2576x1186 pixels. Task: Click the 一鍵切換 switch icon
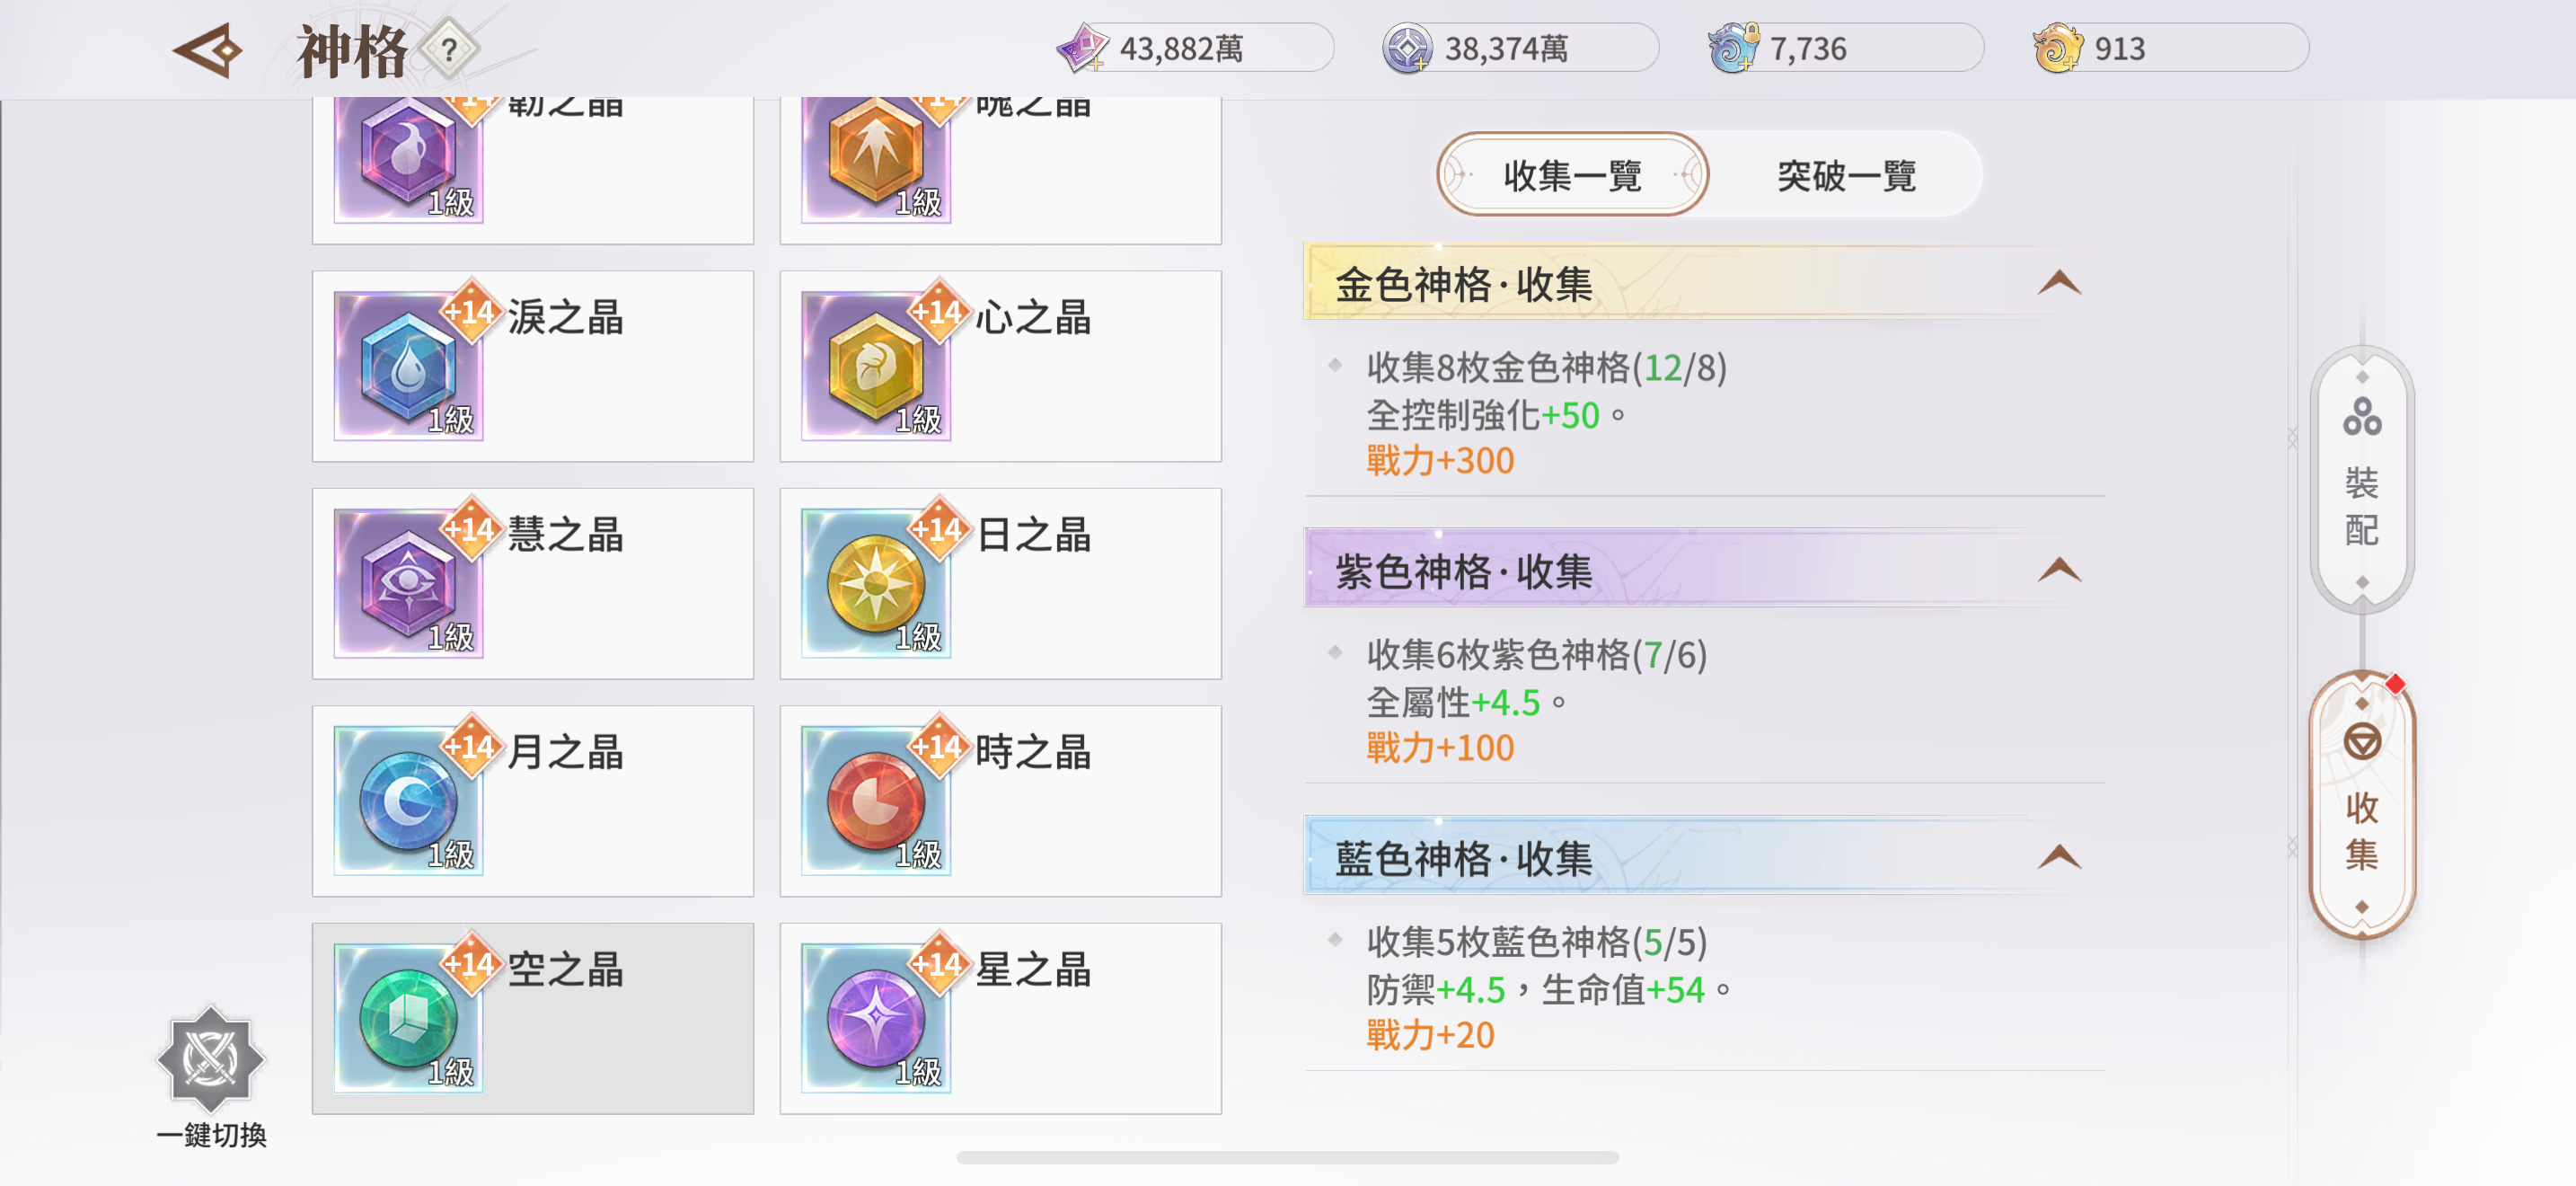pos(211,1059)
